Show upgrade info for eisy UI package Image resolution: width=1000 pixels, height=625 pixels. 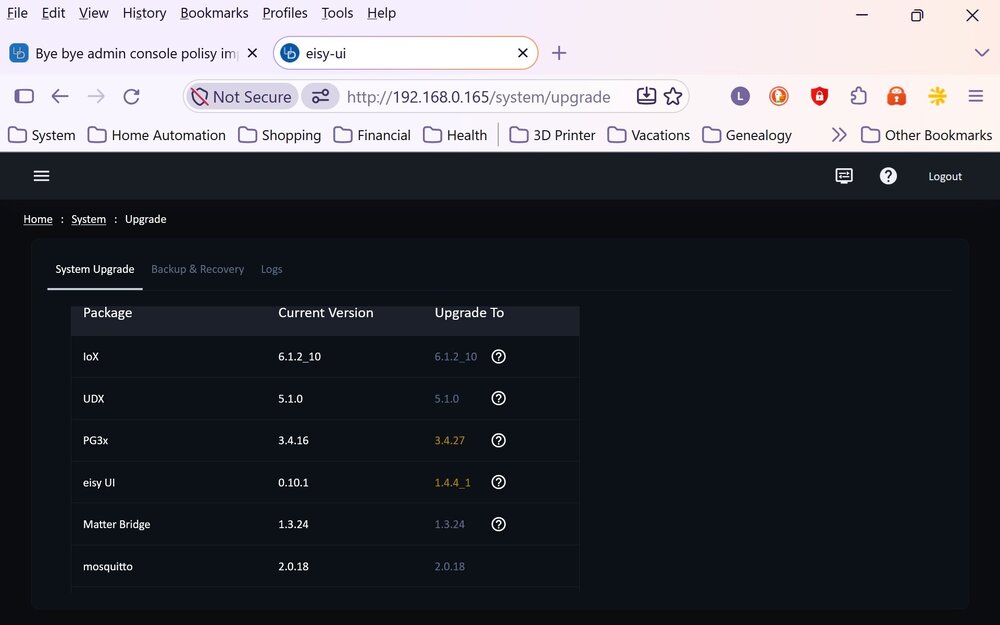(499, 482)
